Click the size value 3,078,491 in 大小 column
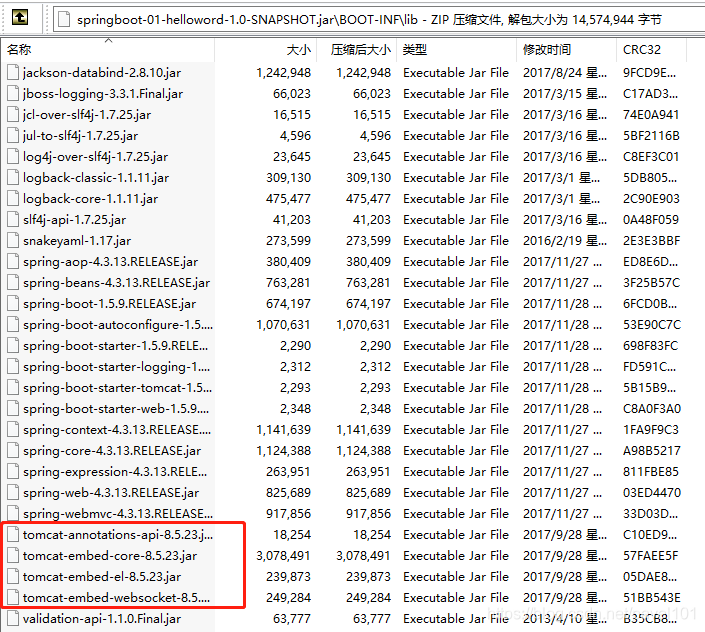This screenshot has height=632, width=705. [x=283, y=556]
